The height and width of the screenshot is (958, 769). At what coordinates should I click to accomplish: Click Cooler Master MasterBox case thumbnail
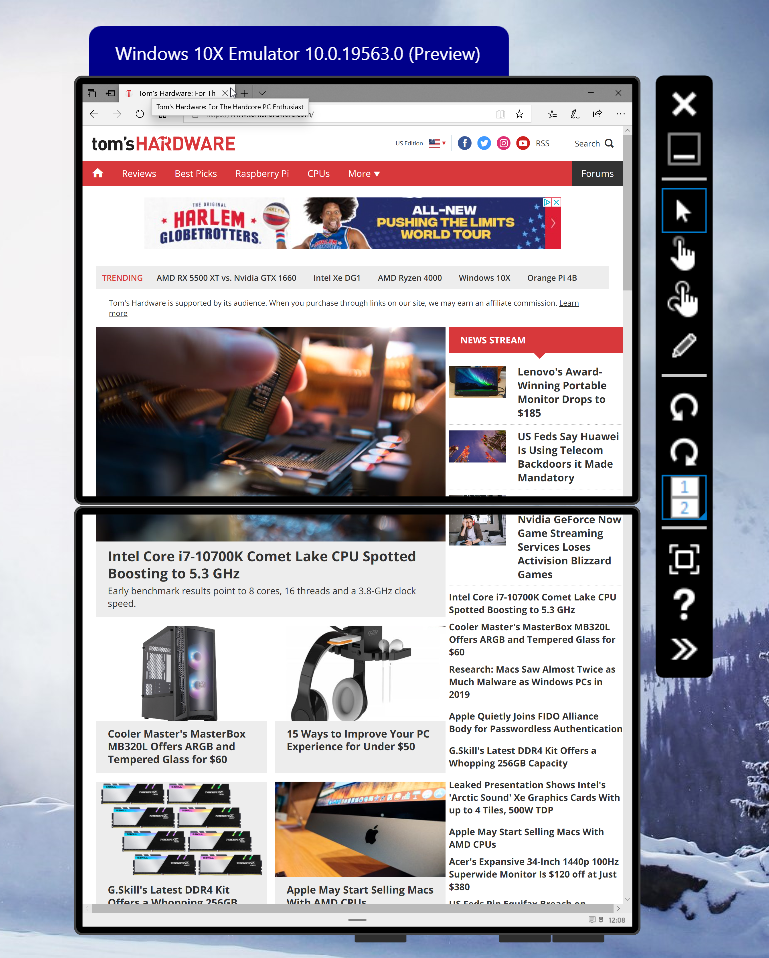coord(180,672)
